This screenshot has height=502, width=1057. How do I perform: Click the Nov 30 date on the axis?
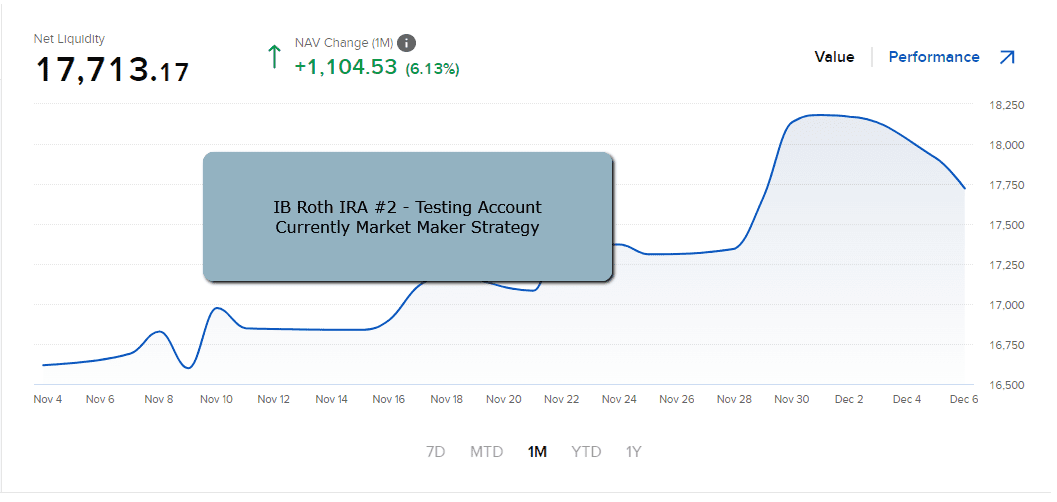coord(791,400)
